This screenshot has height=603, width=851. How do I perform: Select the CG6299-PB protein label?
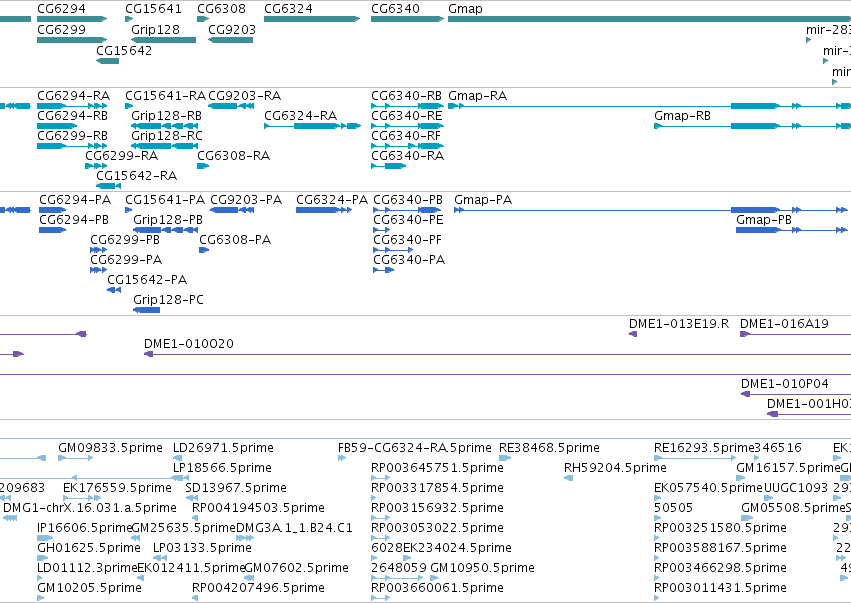[x=125, y=240]
